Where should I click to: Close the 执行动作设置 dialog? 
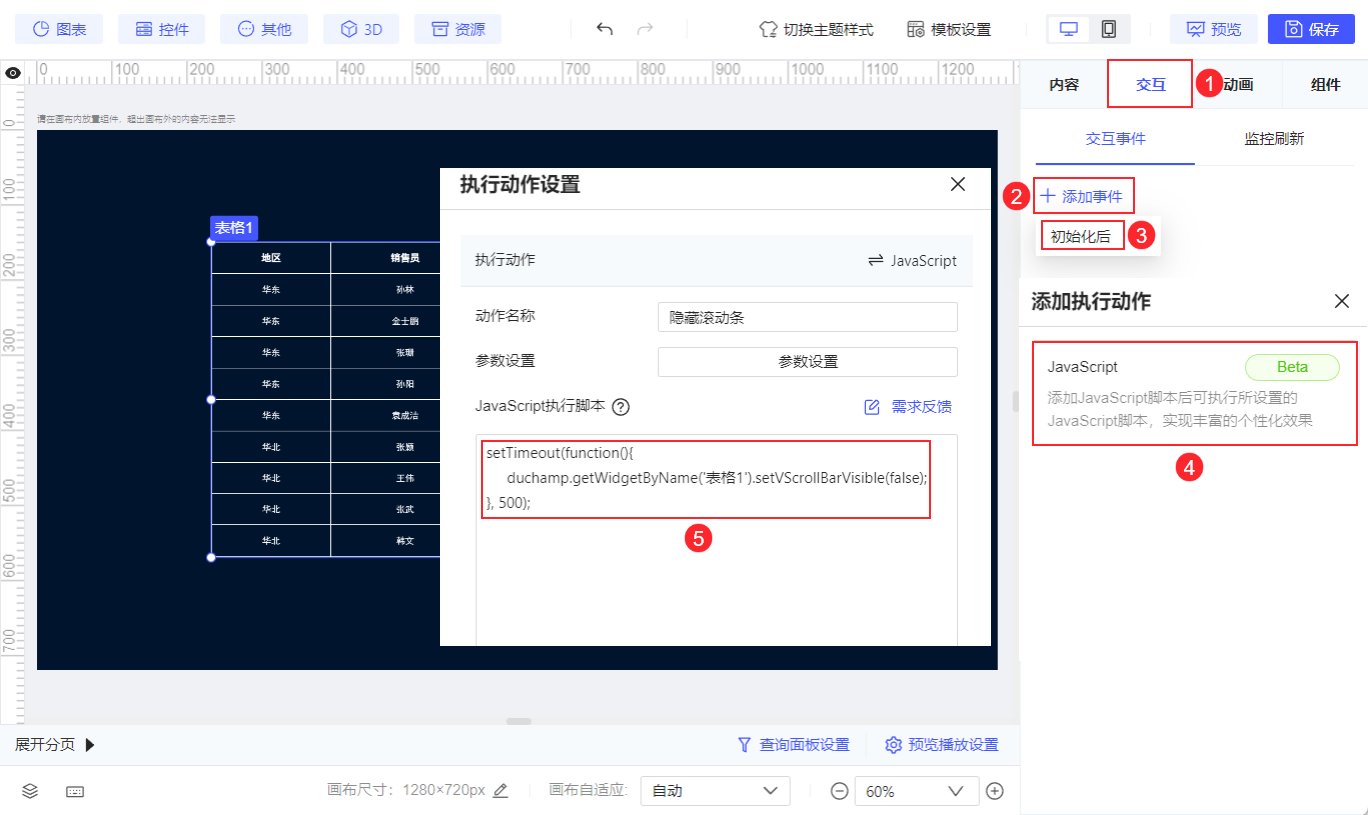pos(957,184)
